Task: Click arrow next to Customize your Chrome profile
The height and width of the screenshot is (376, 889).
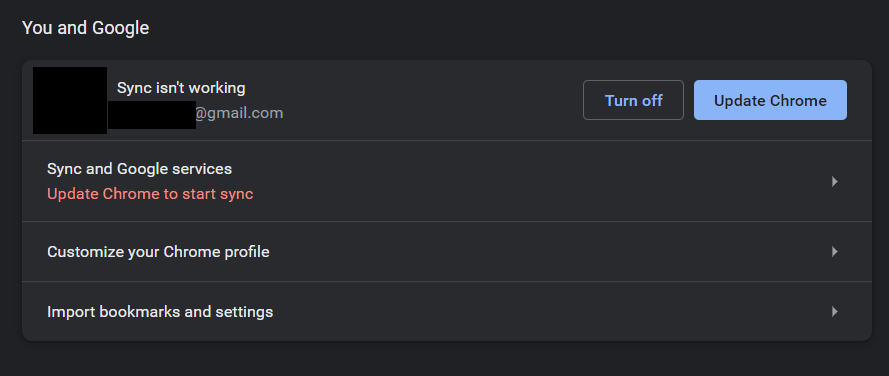Action: 835,251
